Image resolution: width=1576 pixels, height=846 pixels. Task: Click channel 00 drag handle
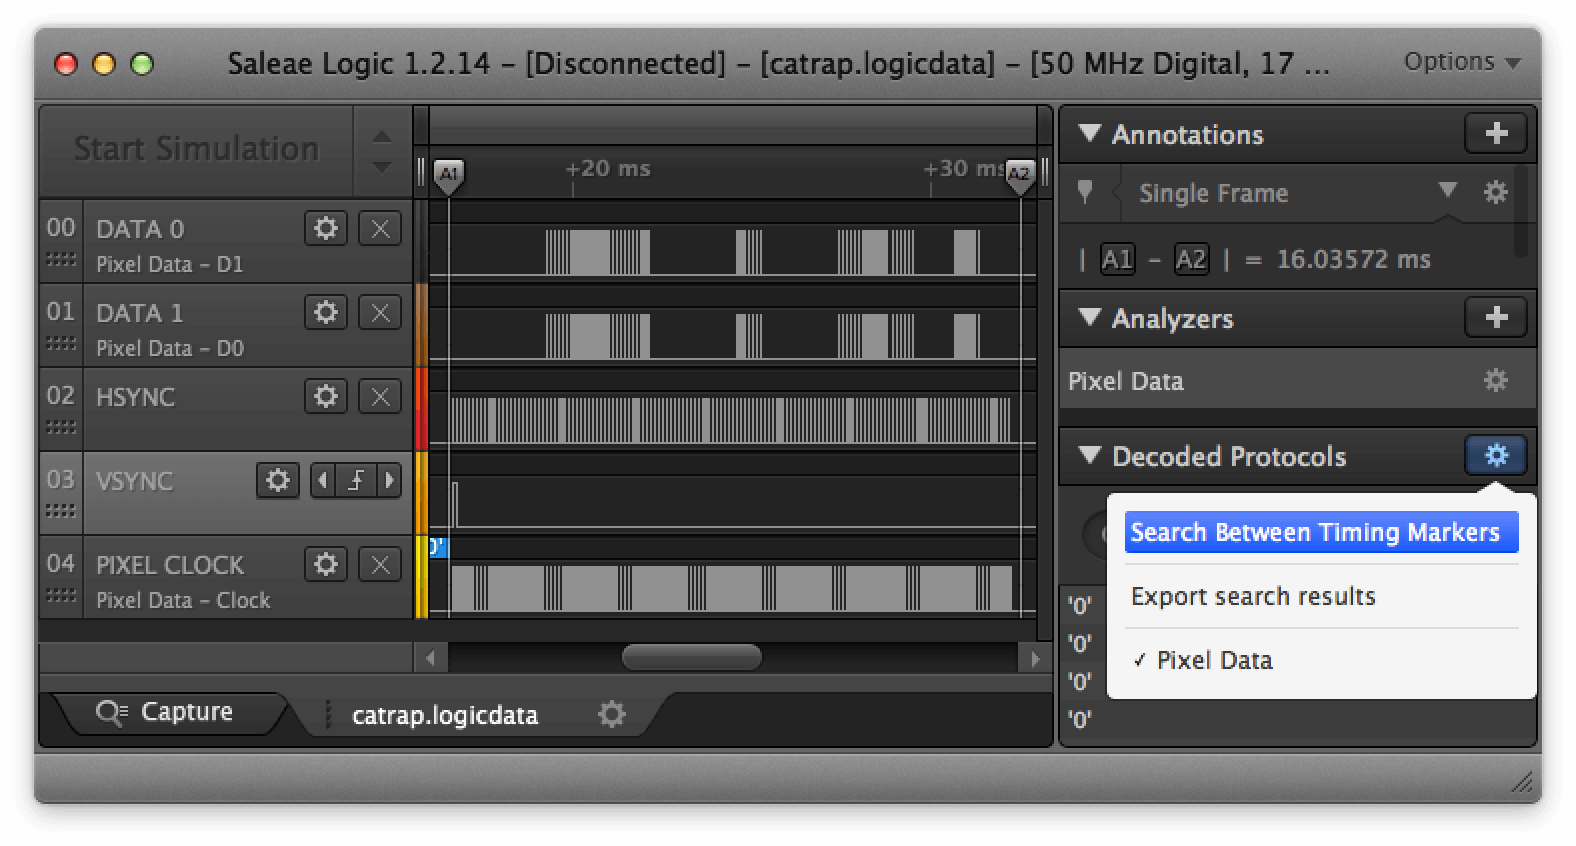coord(61,260)
